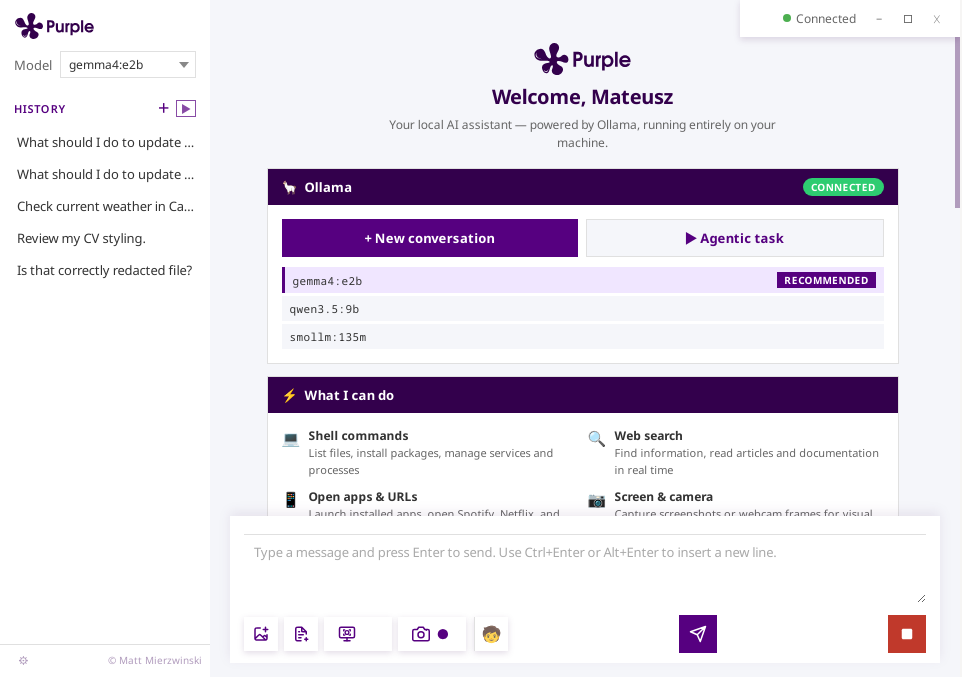This screenshot has width=962, height=677.
Task: Click + New conversation button
Action: click(429, 238)
